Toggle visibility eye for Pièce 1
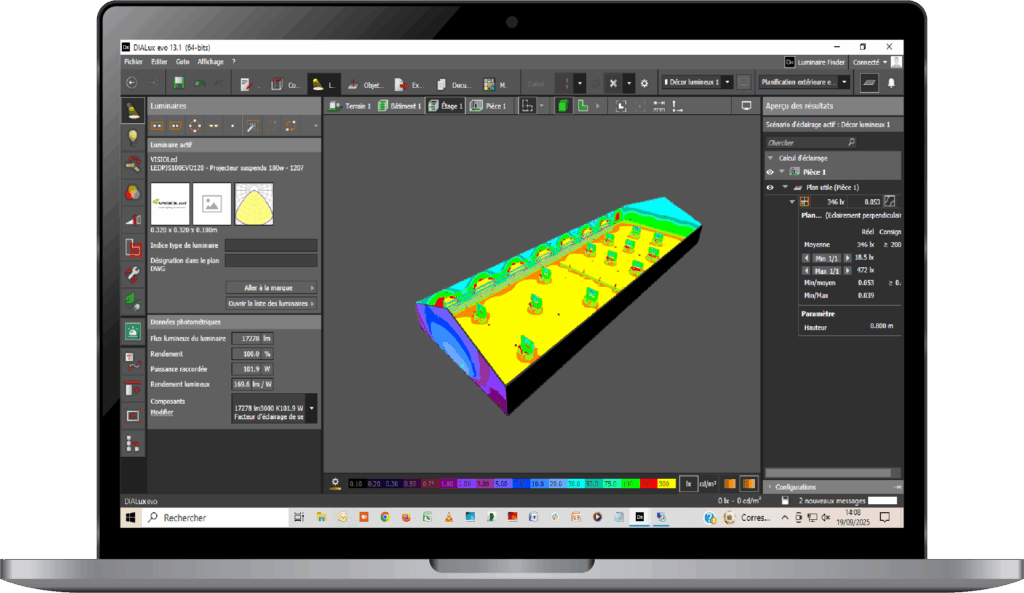The width and height of the screenshot is (1024, 593). pos(770,172)
